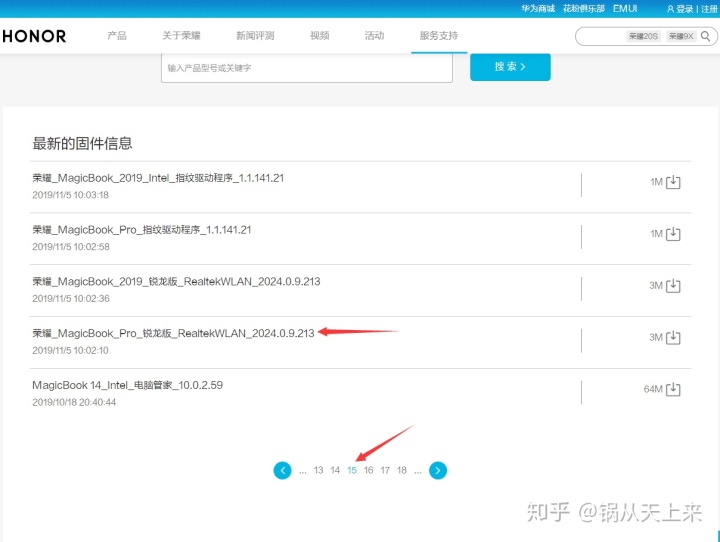This screenshot has height=542, width=720.
Task: Open the 产品 menu
Action: point(117,35)
